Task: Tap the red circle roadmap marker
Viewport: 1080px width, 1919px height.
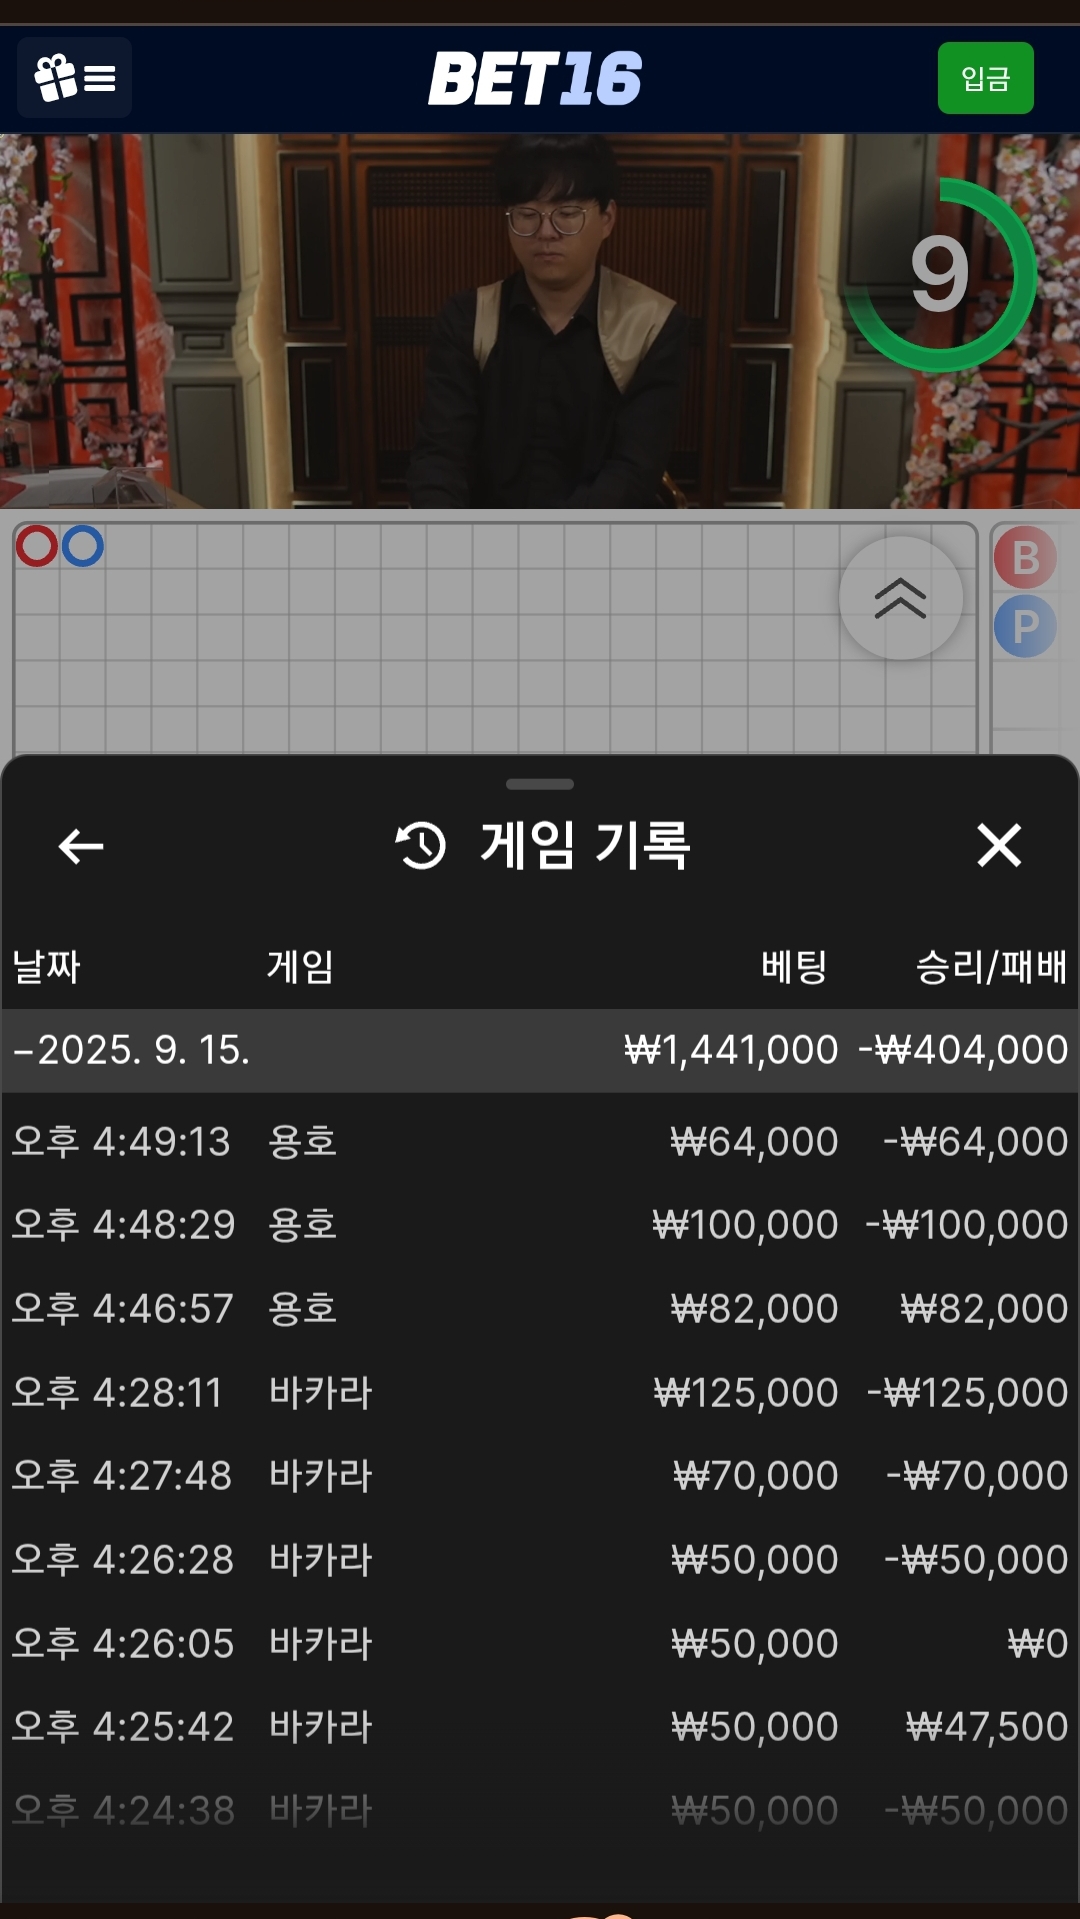Action: tap(37, 546)
